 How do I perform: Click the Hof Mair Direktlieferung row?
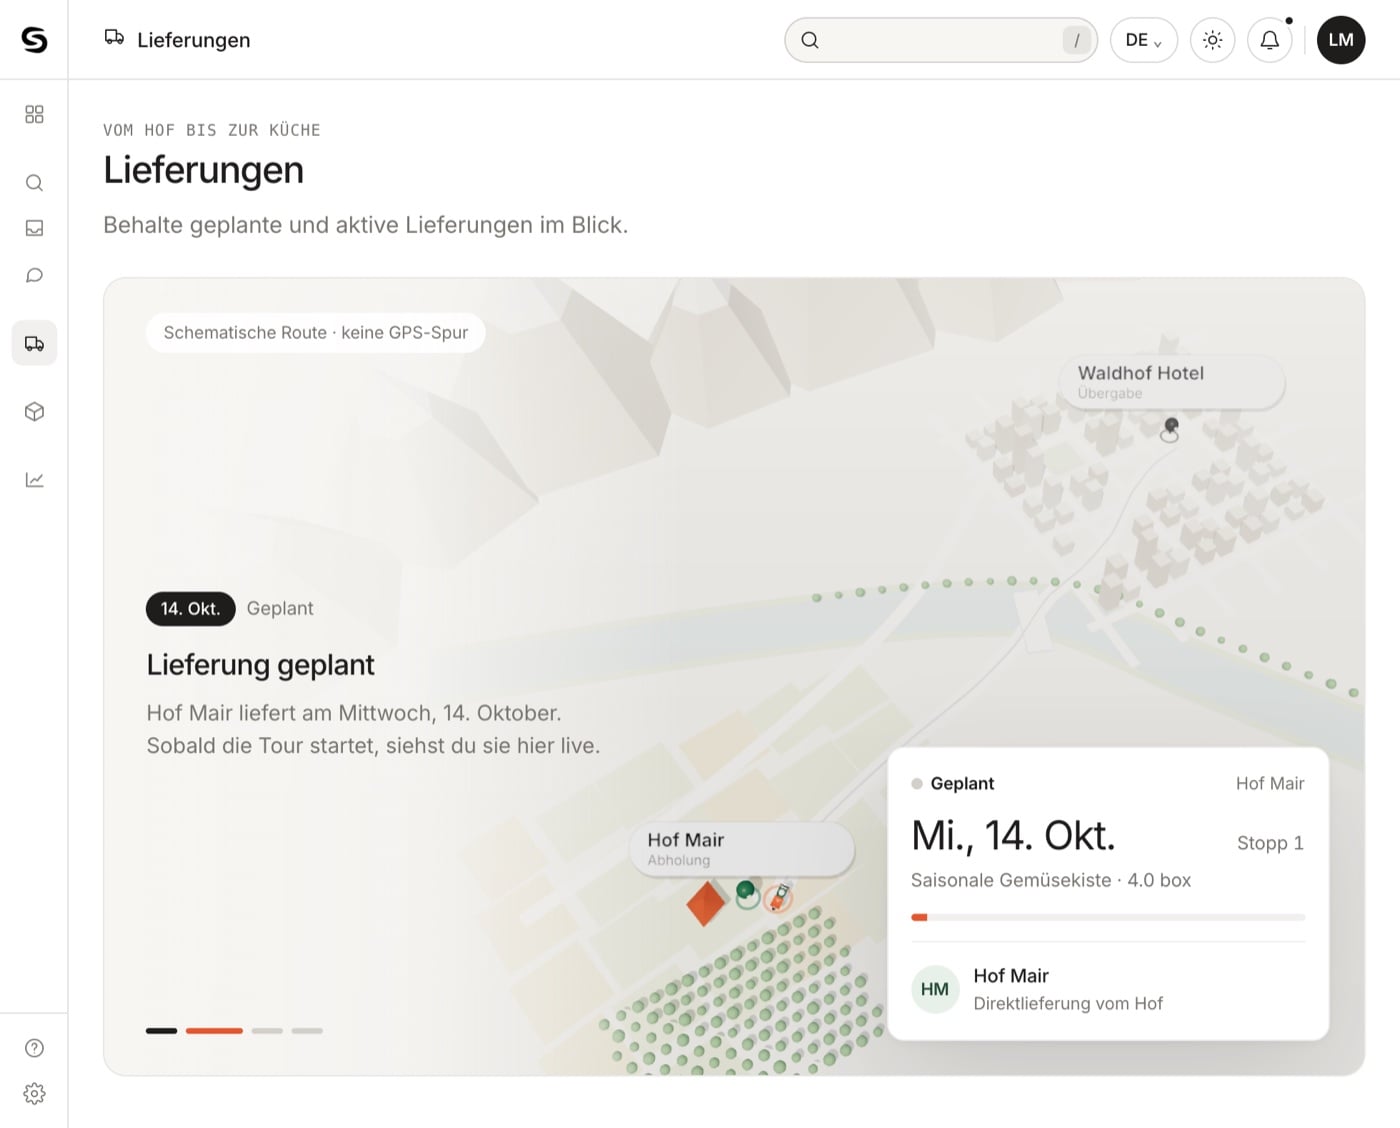point(1108,989)
